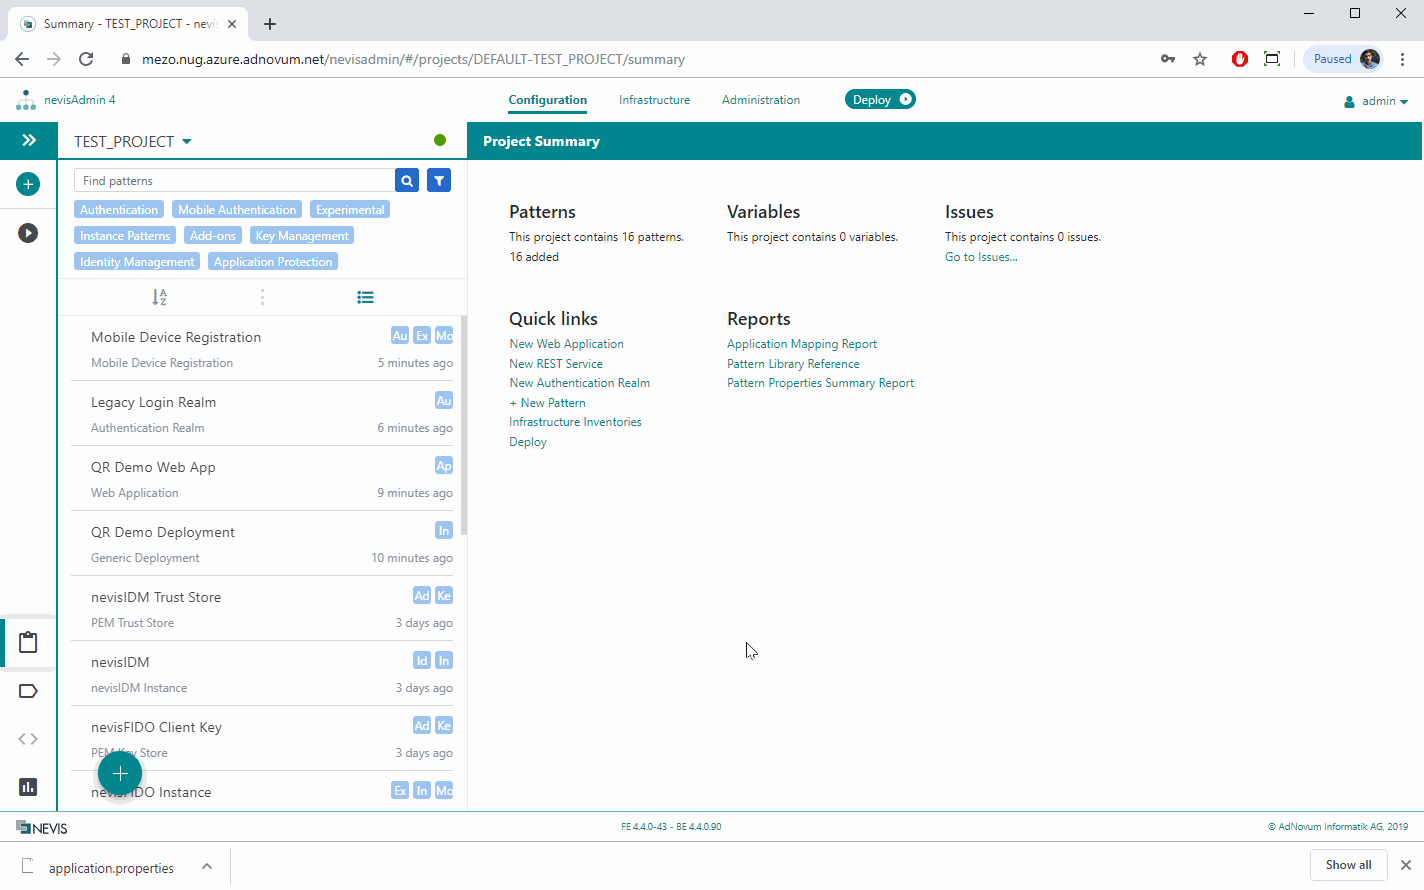This screenshot has width=1424, height=890.
Task: Expand the application.properties download options
Action: 207,866
